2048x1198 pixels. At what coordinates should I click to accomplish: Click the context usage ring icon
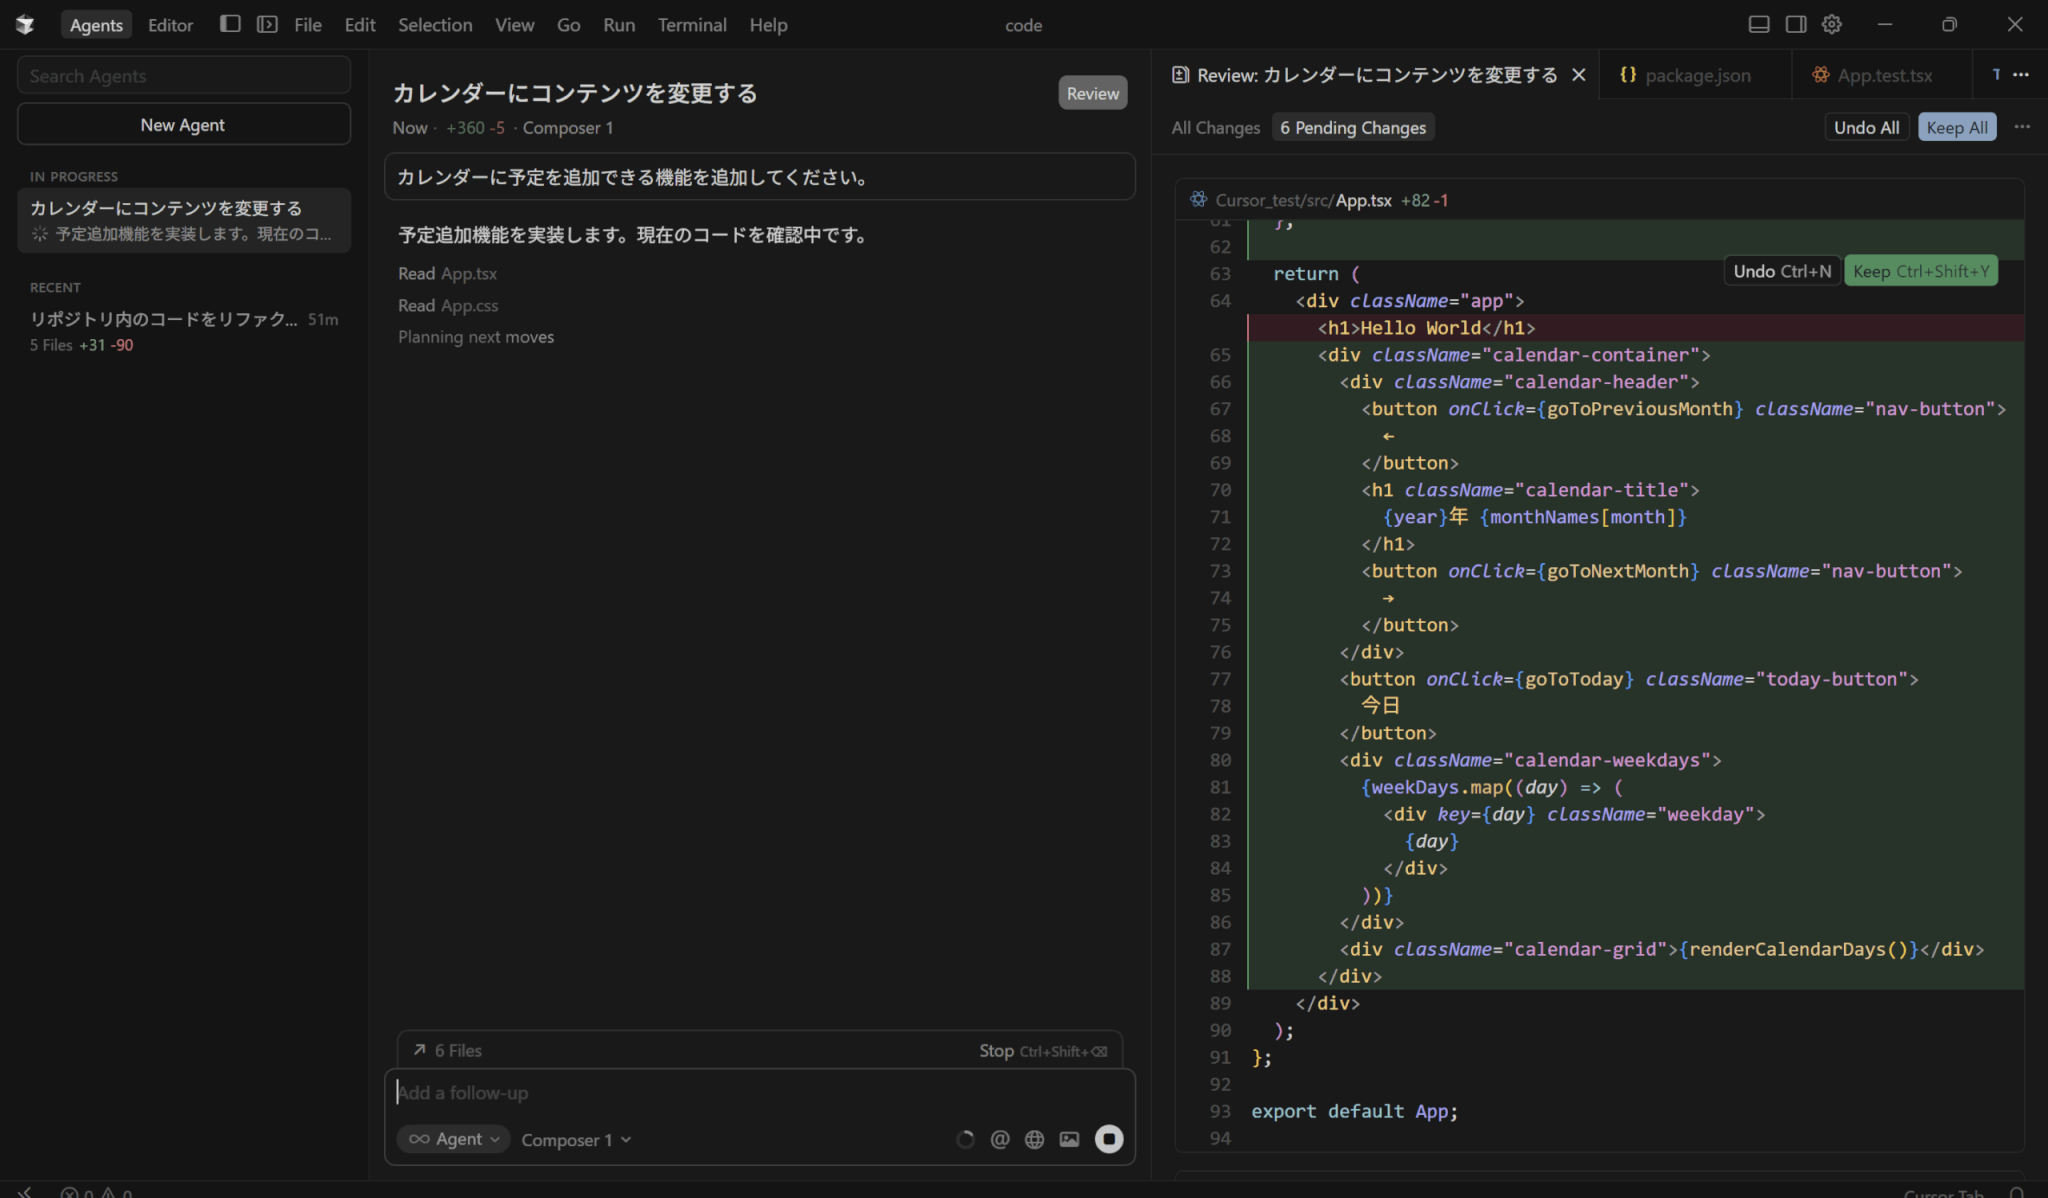pyautogui.click(x=965, y=1139)
